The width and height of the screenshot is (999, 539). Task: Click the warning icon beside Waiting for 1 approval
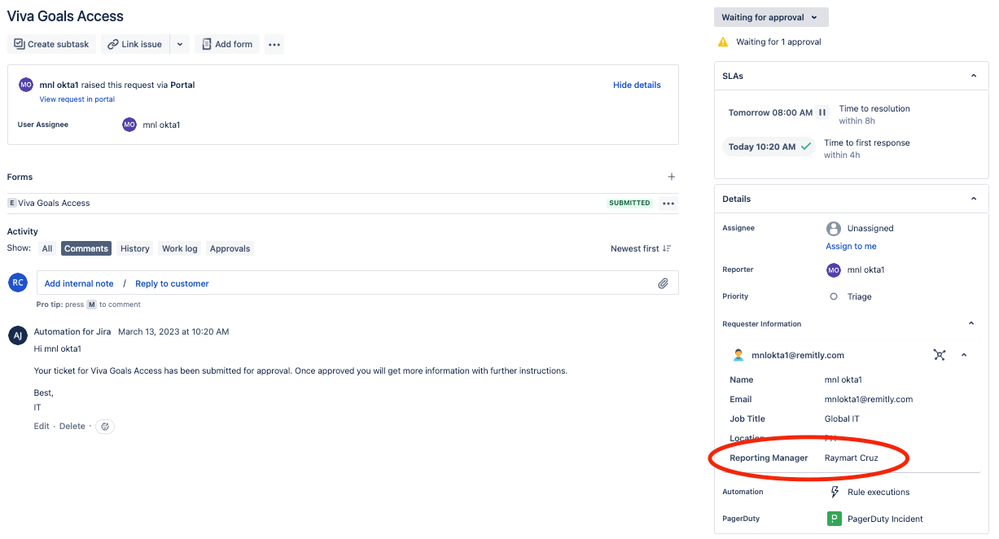(722, 42)
